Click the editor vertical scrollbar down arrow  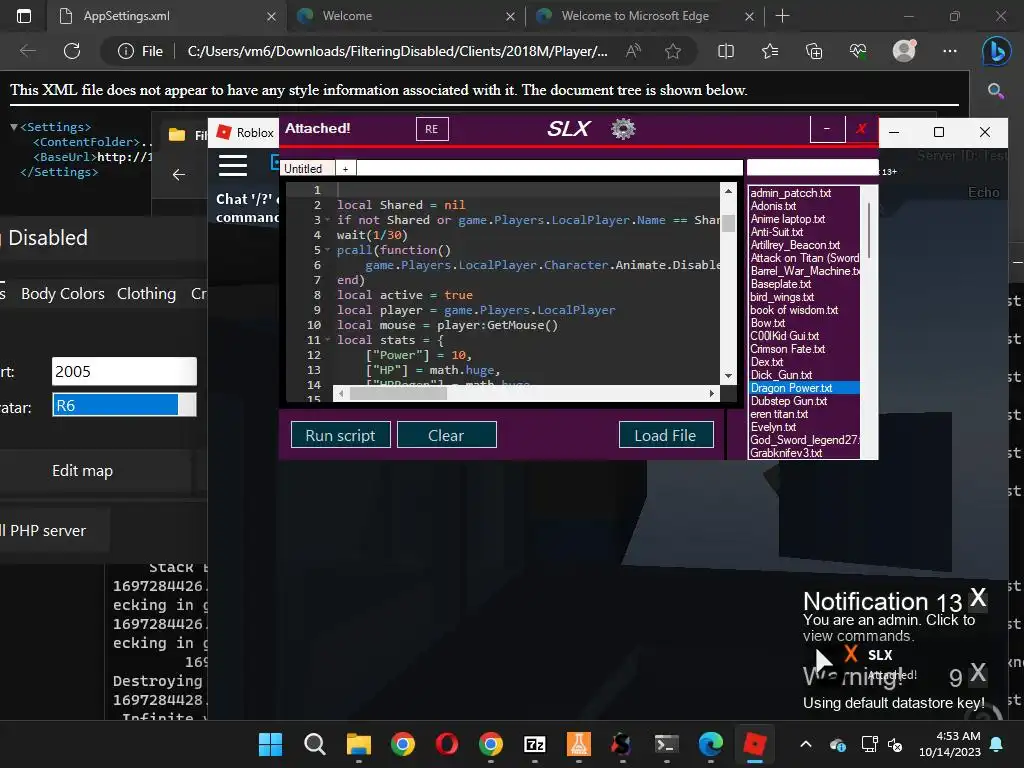(x=728, y=376)
